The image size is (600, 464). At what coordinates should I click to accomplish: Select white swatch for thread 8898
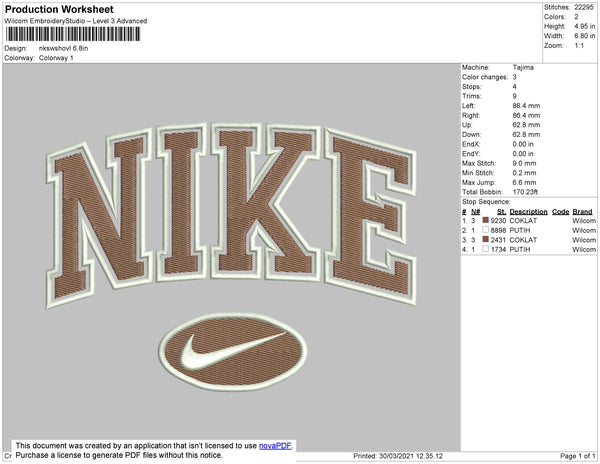[486, 230]
